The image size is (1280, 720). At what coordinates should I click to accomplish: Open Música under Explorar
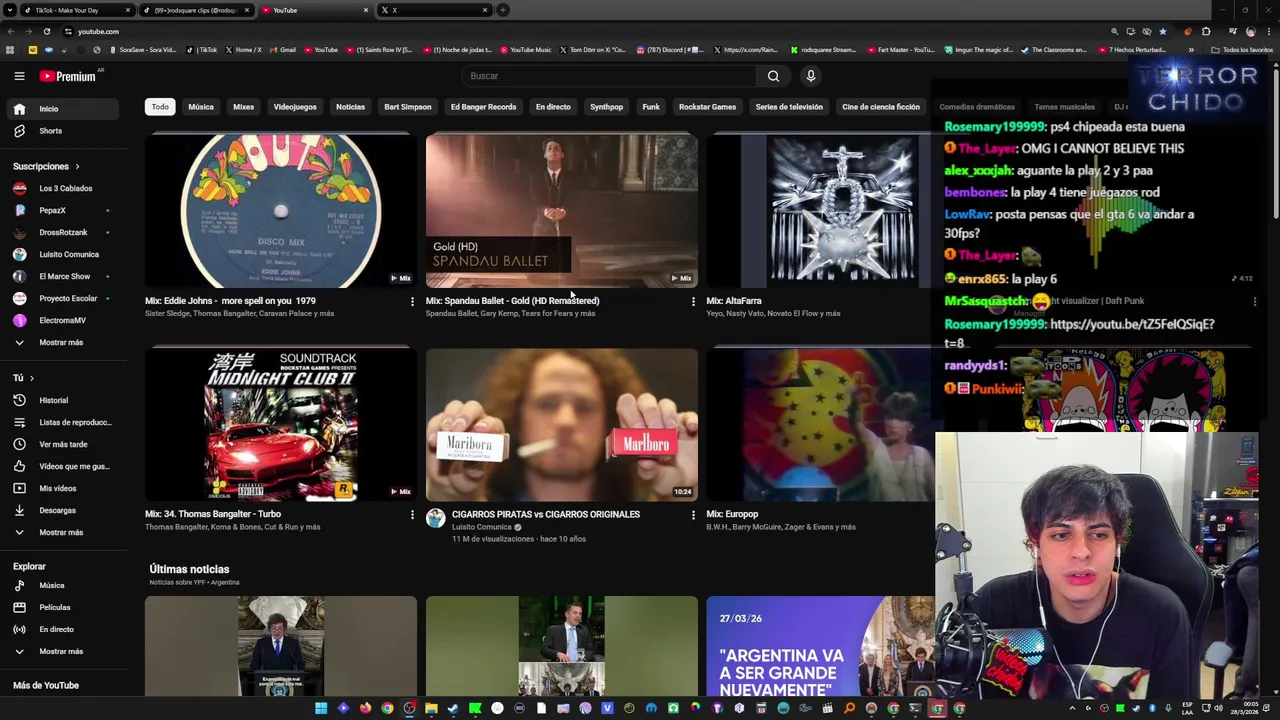64,585
